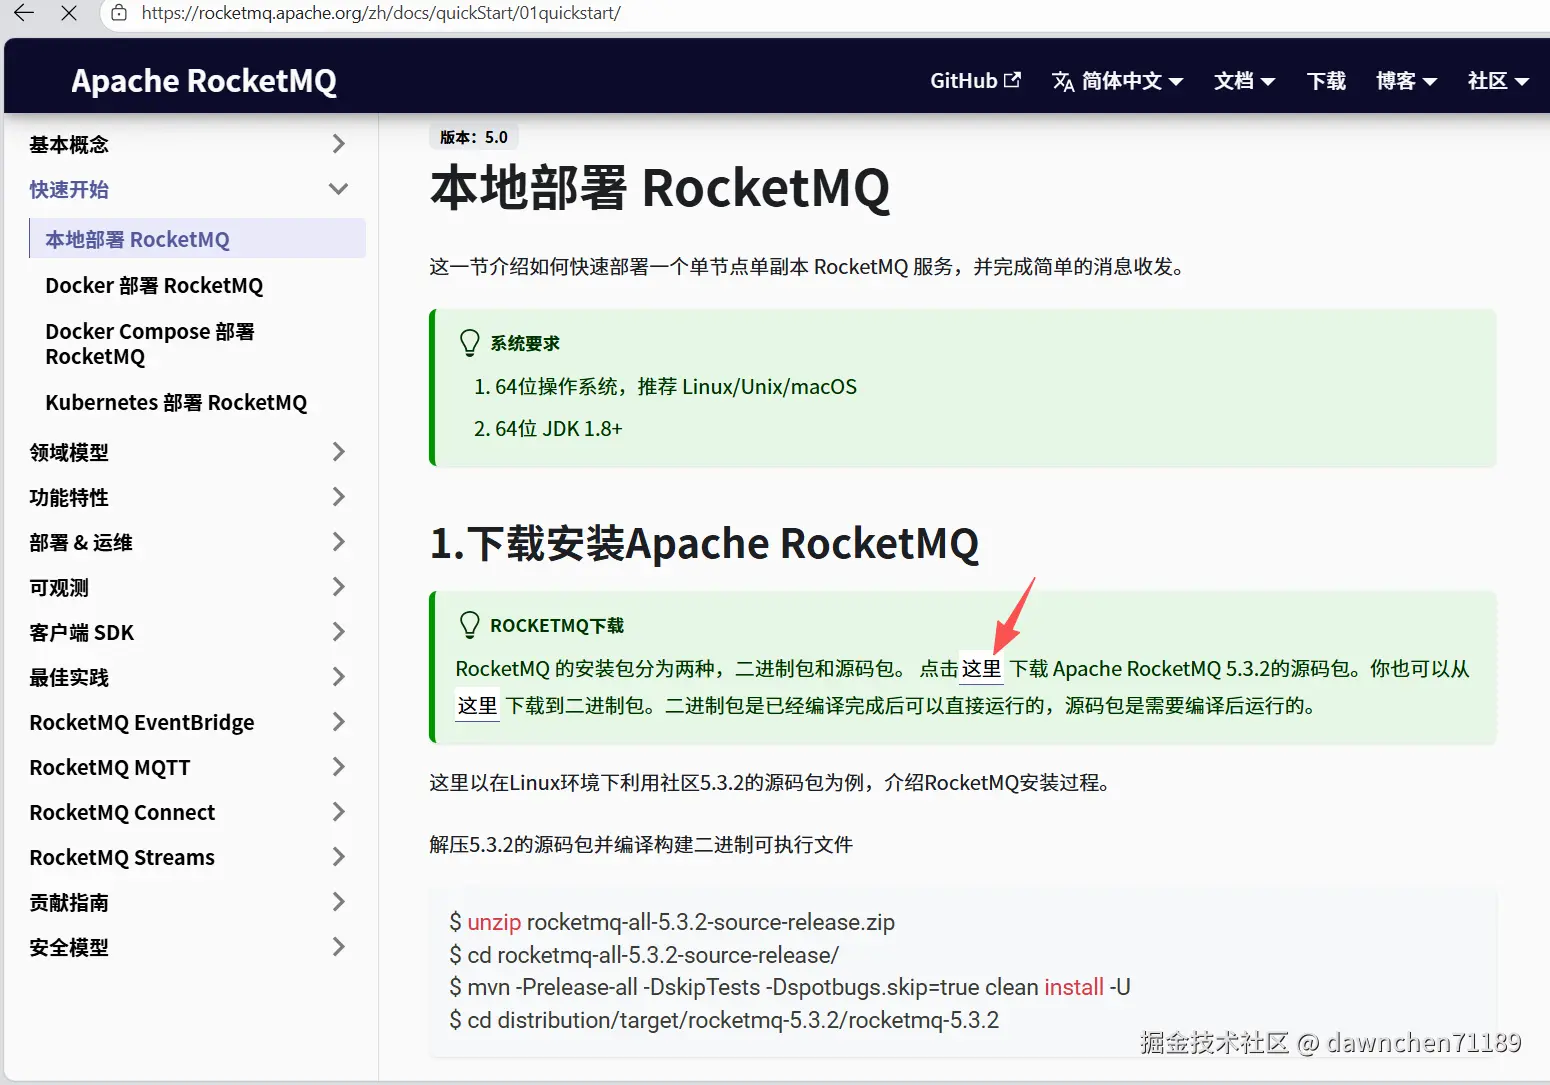
Task: Open 客户端 SDK sidebar category
Action: tap(82, 632)
